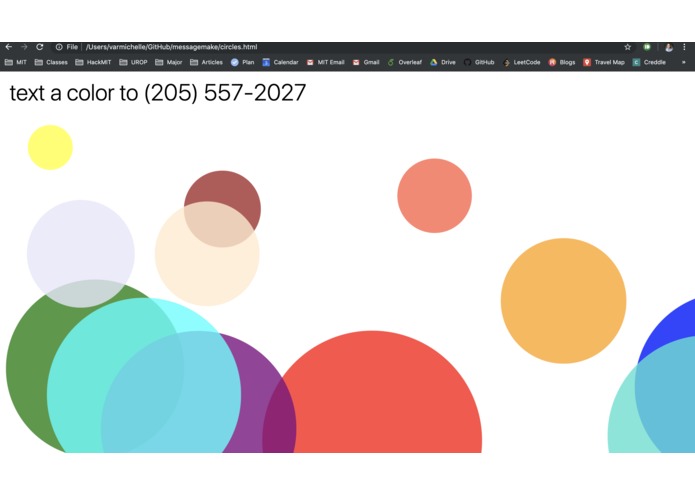Open the MIT bookmarks folder

click(x=16, y=62)
